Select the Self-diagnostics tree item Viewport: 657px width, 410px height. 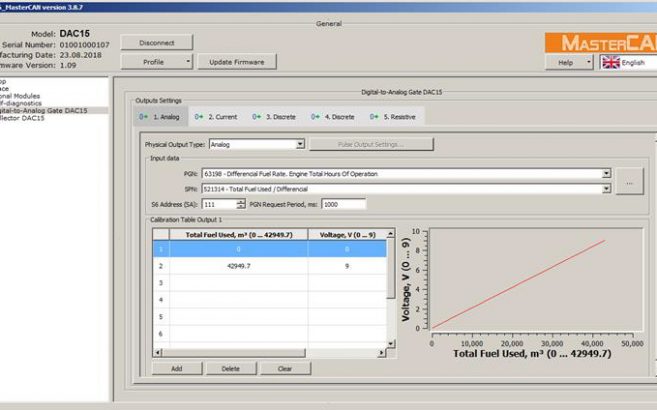coord(21,103)
